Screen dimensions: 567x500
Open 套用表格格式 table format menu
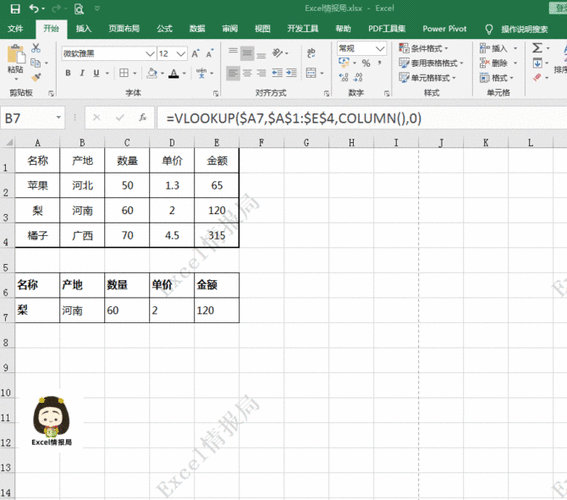coord(431,63)
